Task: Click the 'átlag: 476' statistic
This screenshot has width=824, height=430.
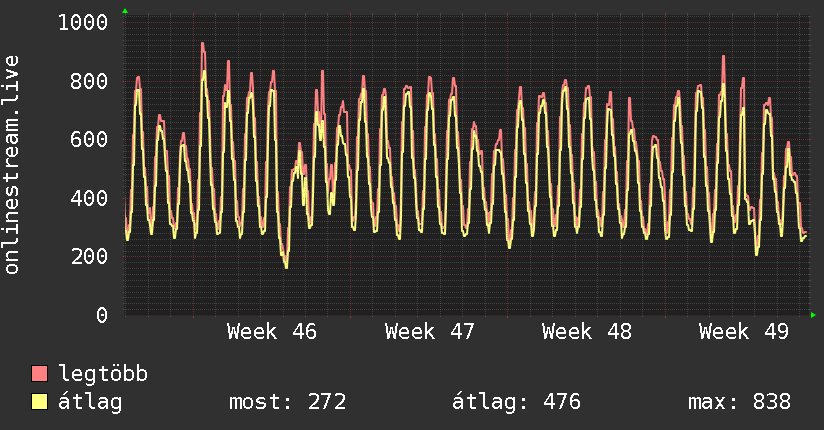Action: [516, 402]
